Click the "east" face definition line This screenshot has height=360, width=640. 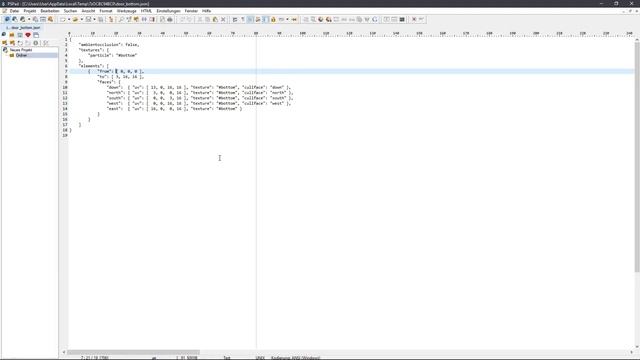point(174,109)
